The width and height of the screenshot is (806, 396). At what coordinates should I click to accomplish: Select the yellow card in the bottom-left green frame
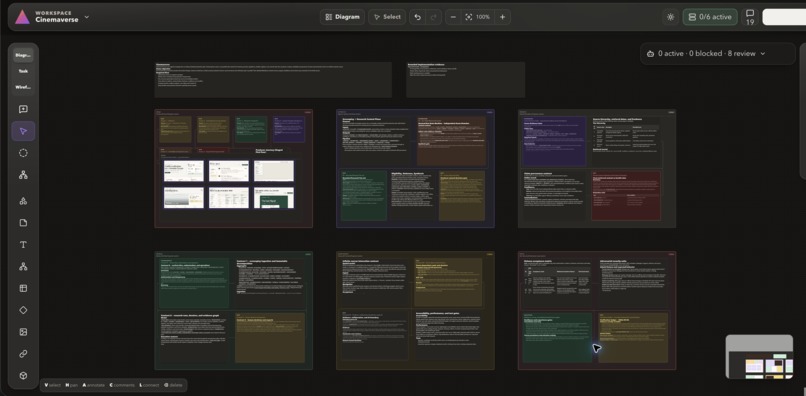tap(270, 337)
